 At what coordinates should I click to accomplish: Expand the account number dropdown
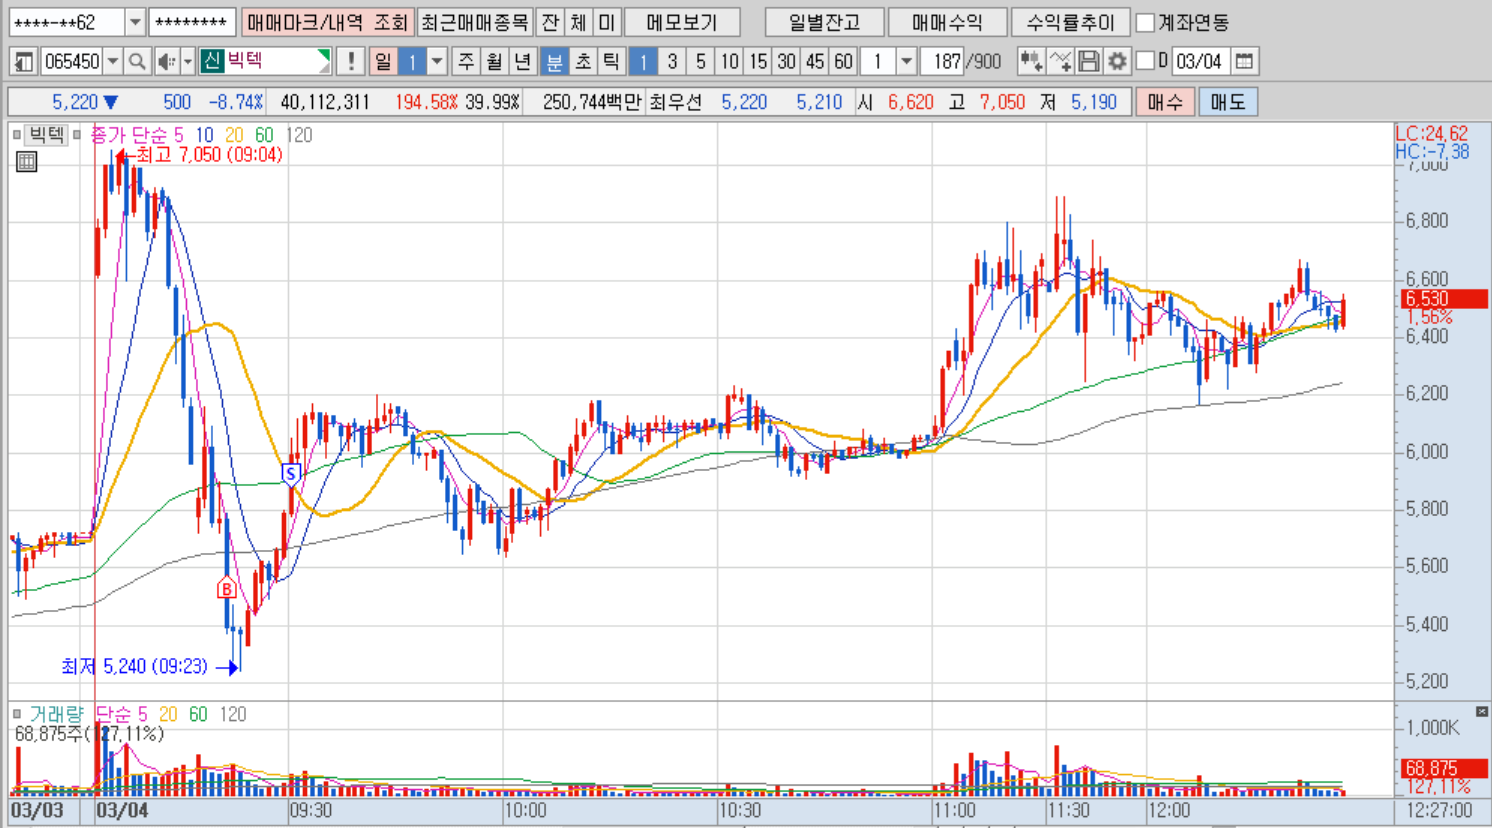click(135, 22)
